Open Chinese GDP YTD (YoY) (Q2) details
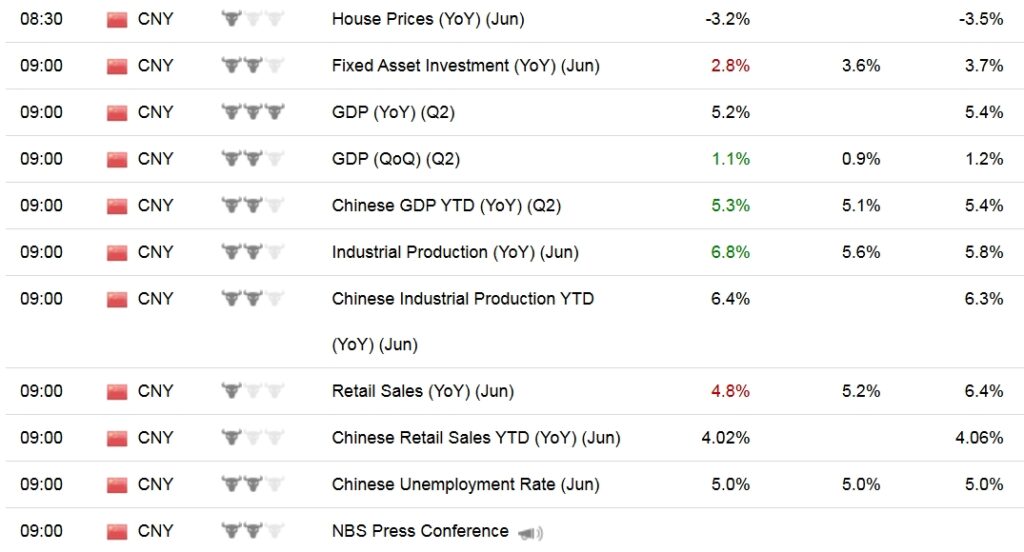1024x552 pixels. pyautogui.click(x=446, y=206)
